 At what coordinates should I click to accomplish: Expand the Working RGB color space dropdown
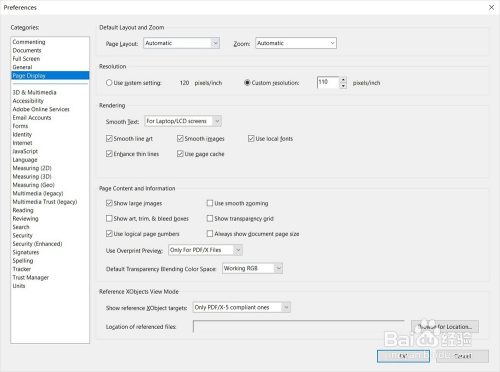(x=252, y=268)
